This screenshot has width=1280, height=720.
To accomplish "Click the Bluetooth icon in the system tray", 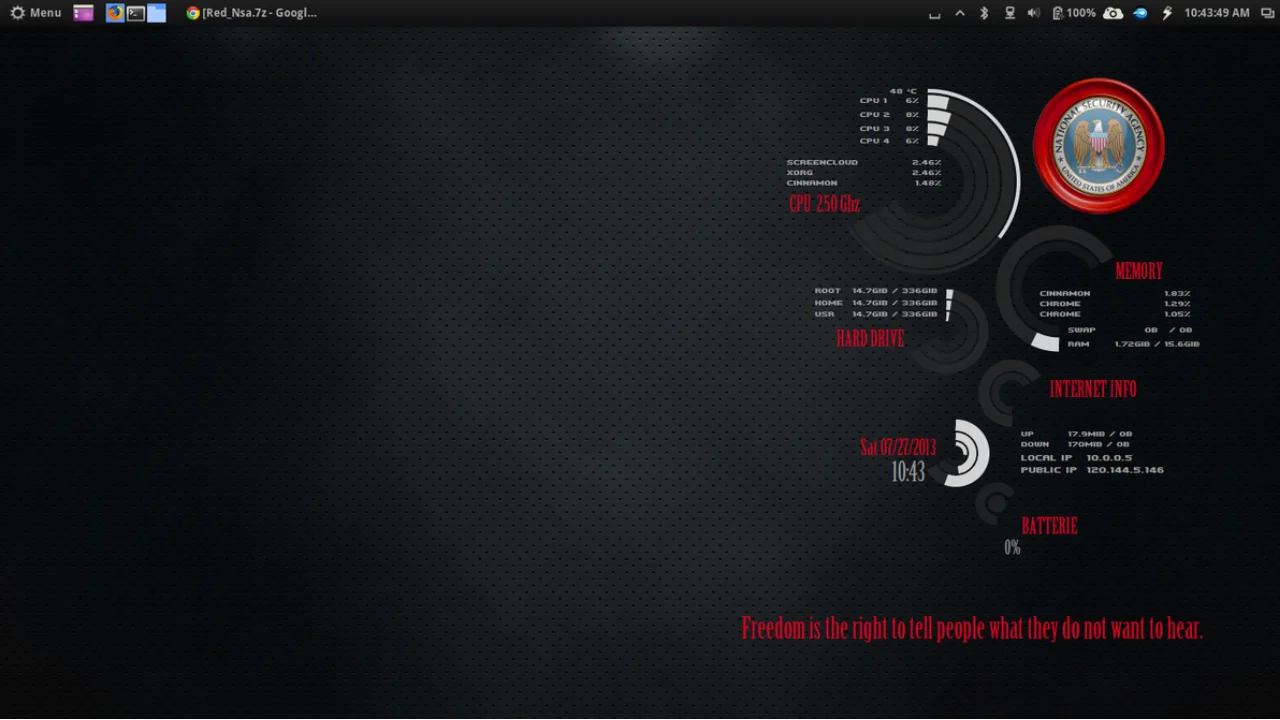I will [983, 13].
